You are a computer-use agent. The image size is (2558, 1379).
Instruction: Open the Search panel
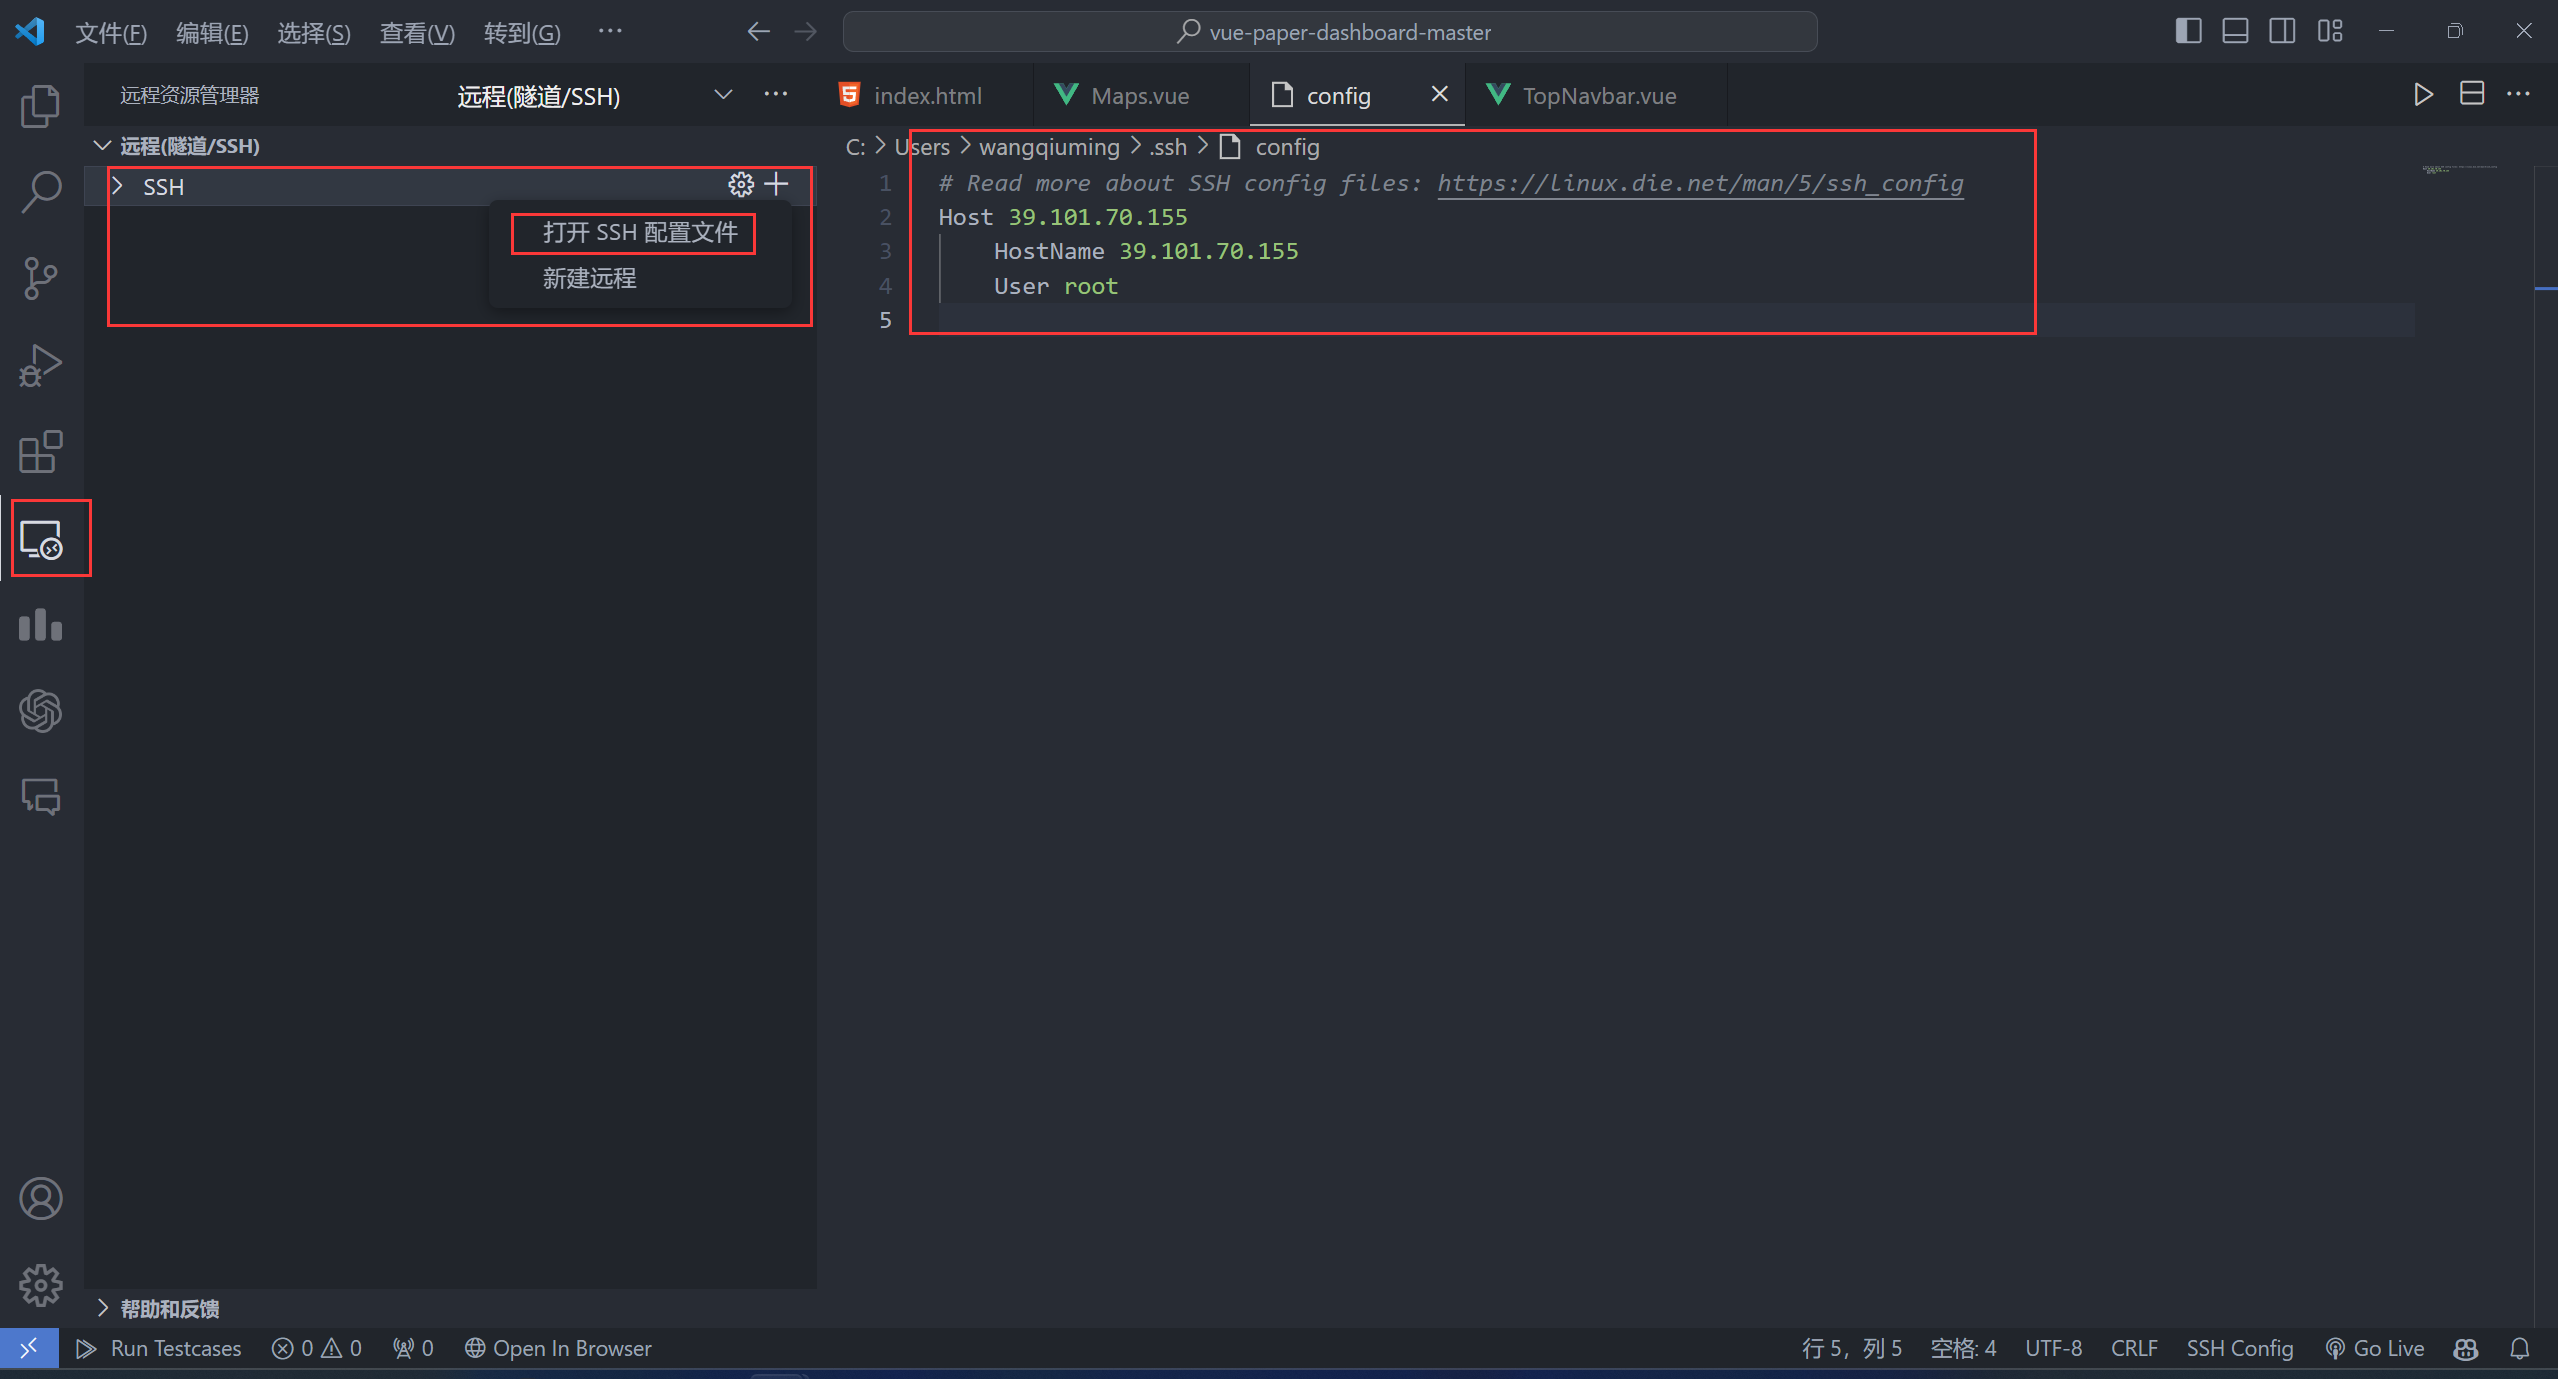[40, 191]
